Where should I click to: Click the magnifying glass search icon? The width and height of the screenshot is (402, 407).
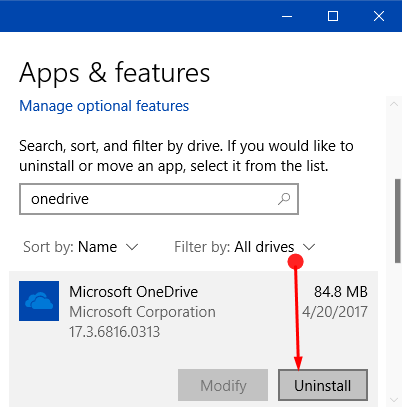284,199
